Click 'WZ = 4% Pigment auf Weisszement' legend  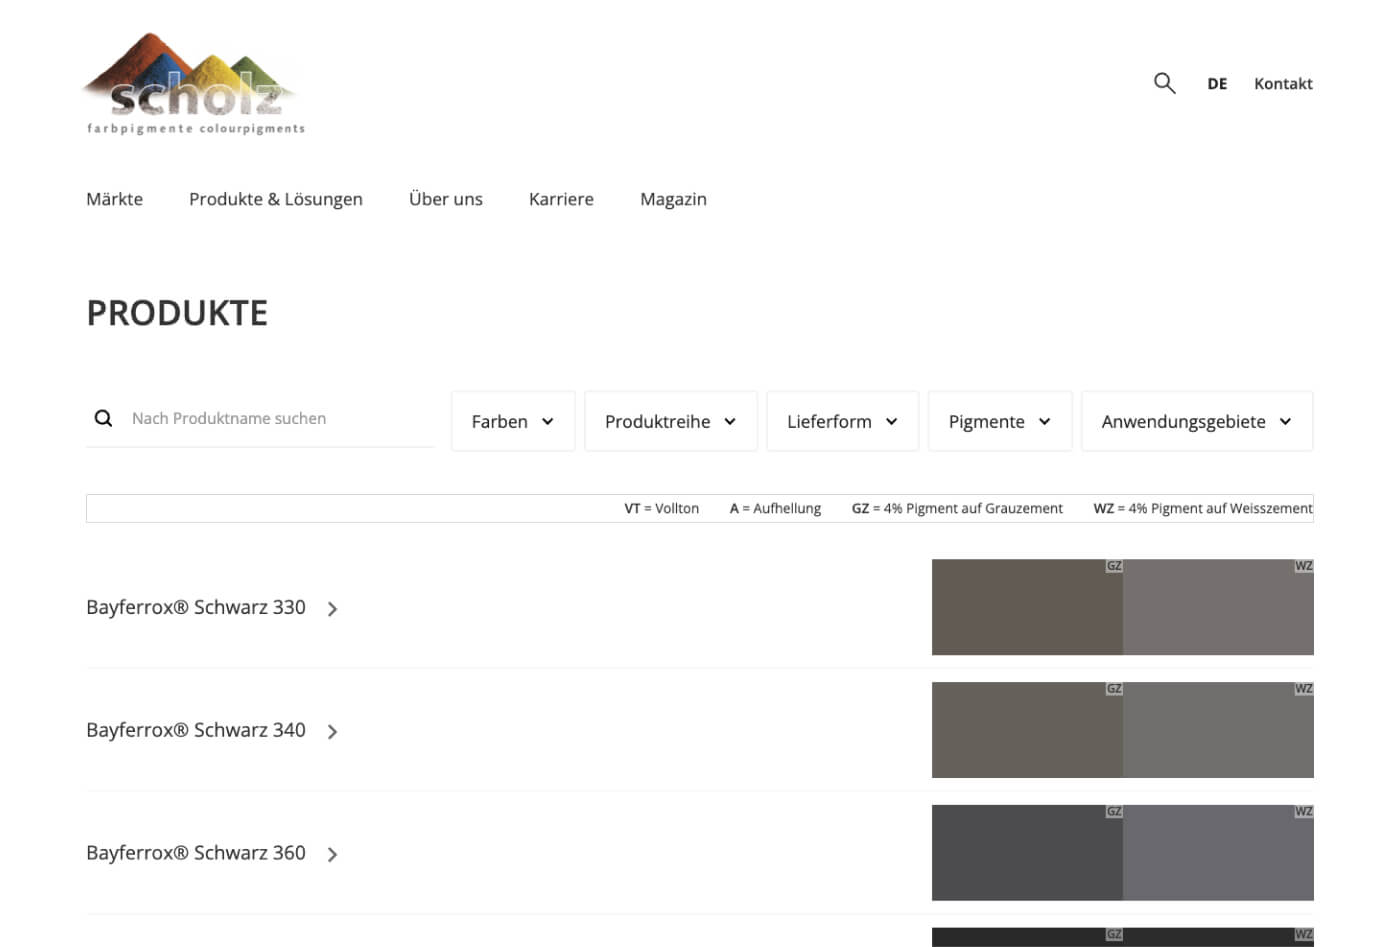point(1203,508)
